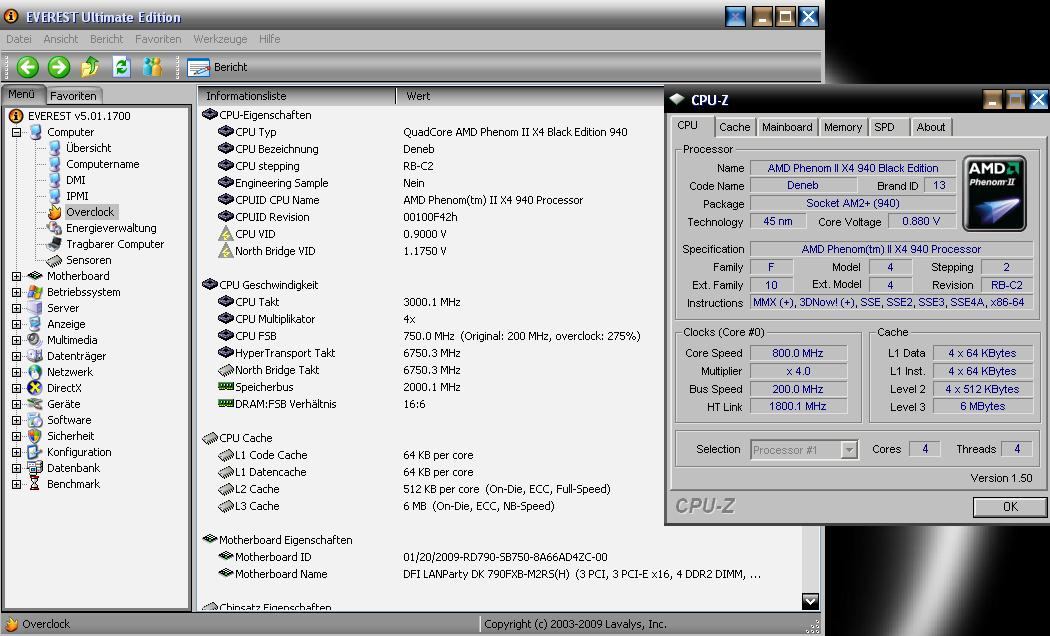This screenshot has height=636, width=1050.
Task: Click the users icon in EVEREST toolbar
Action: [x=152, y=67]
